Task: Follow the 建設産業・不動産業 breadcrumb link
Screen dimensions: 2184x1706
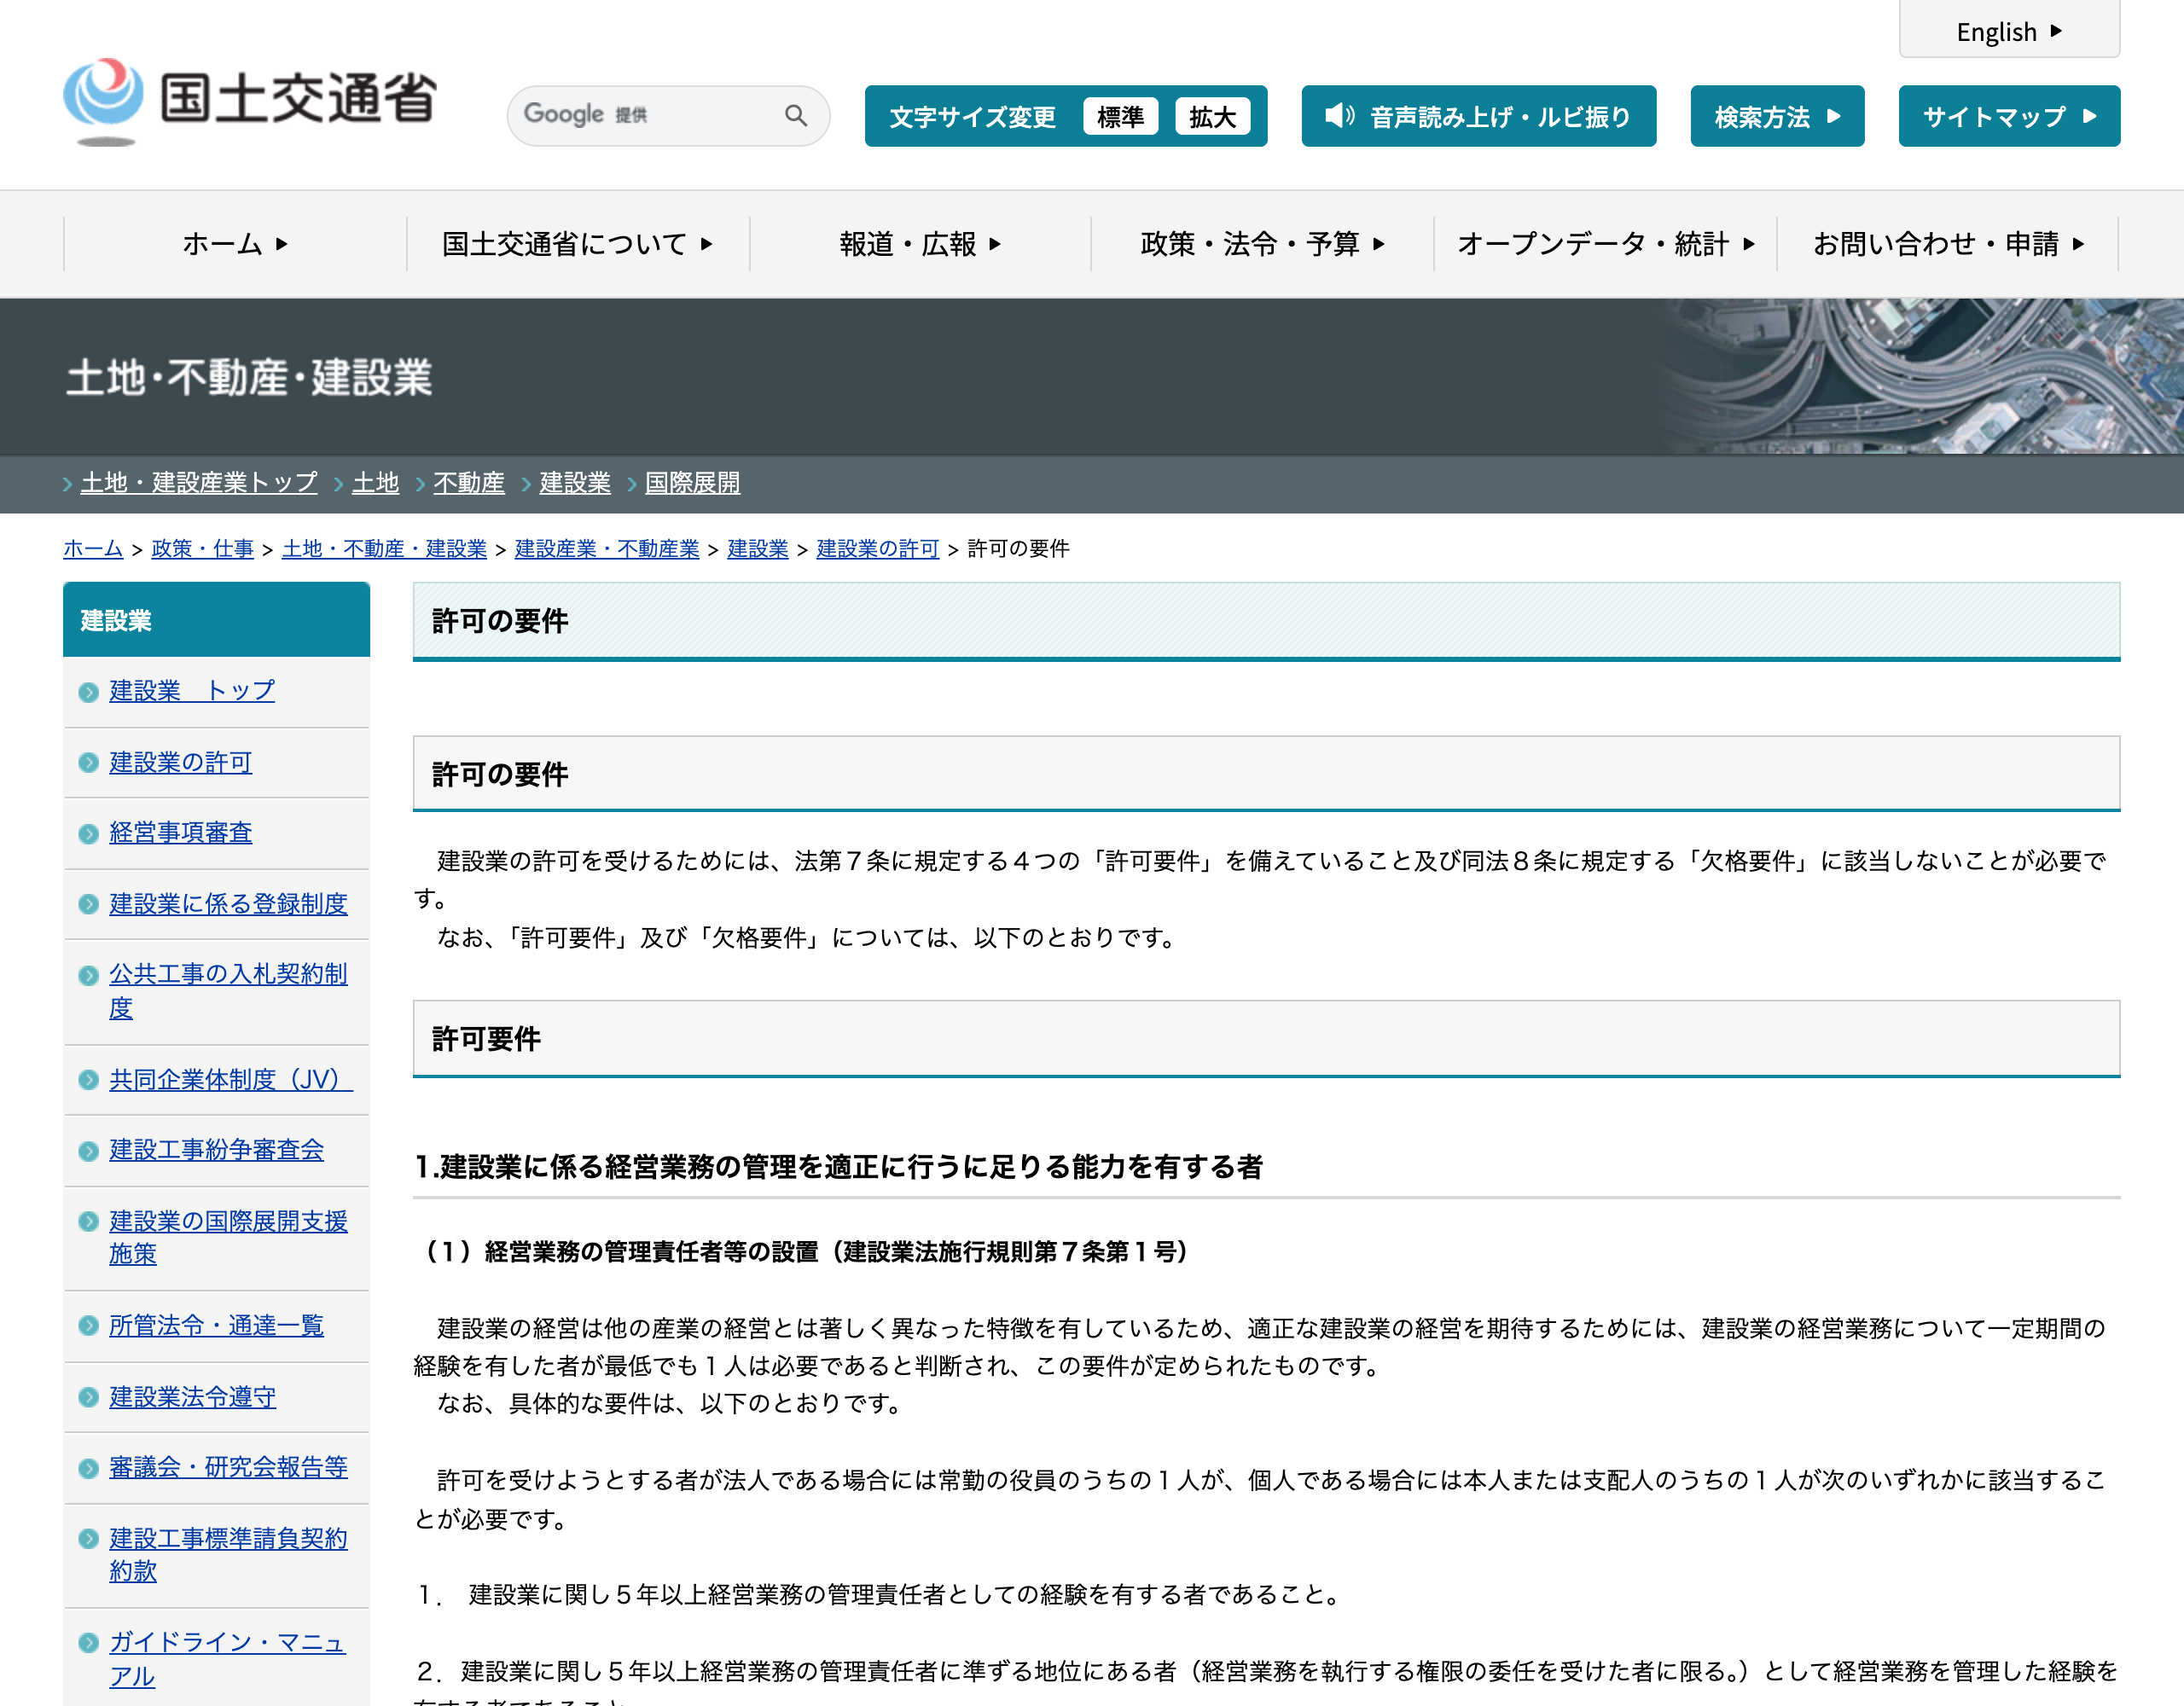Action: tap(607, 549)
